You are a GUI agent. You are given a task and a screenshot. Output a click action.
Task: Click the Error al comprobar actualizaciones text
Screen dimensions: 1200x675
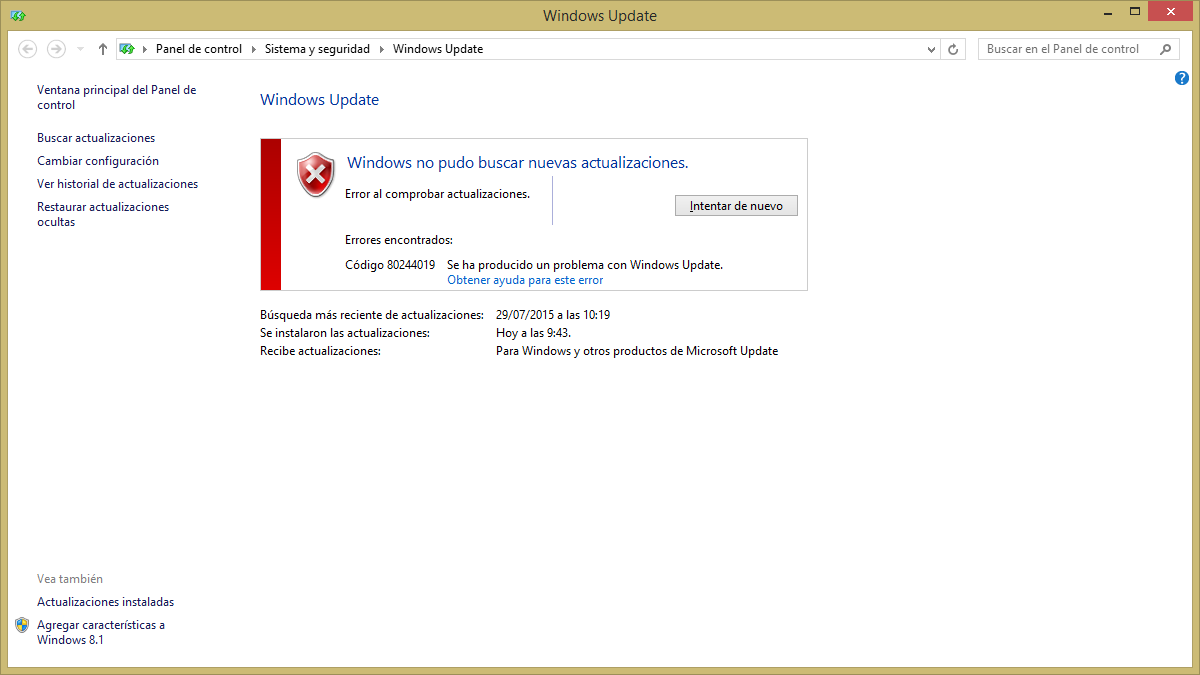click(437, 194)
